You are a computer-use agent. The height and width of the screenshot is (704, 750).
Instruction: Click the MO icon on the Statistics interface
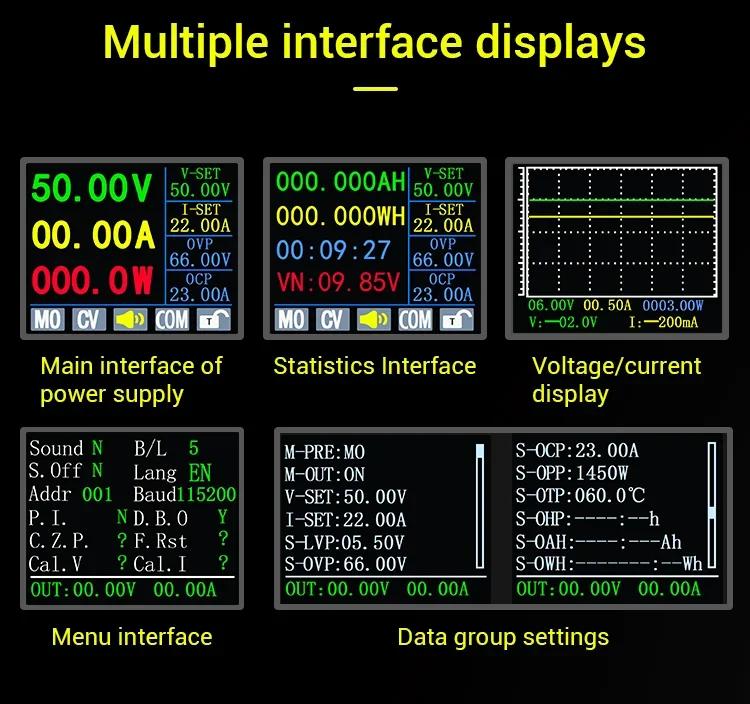pyautogui.click(x=291, y=319)
